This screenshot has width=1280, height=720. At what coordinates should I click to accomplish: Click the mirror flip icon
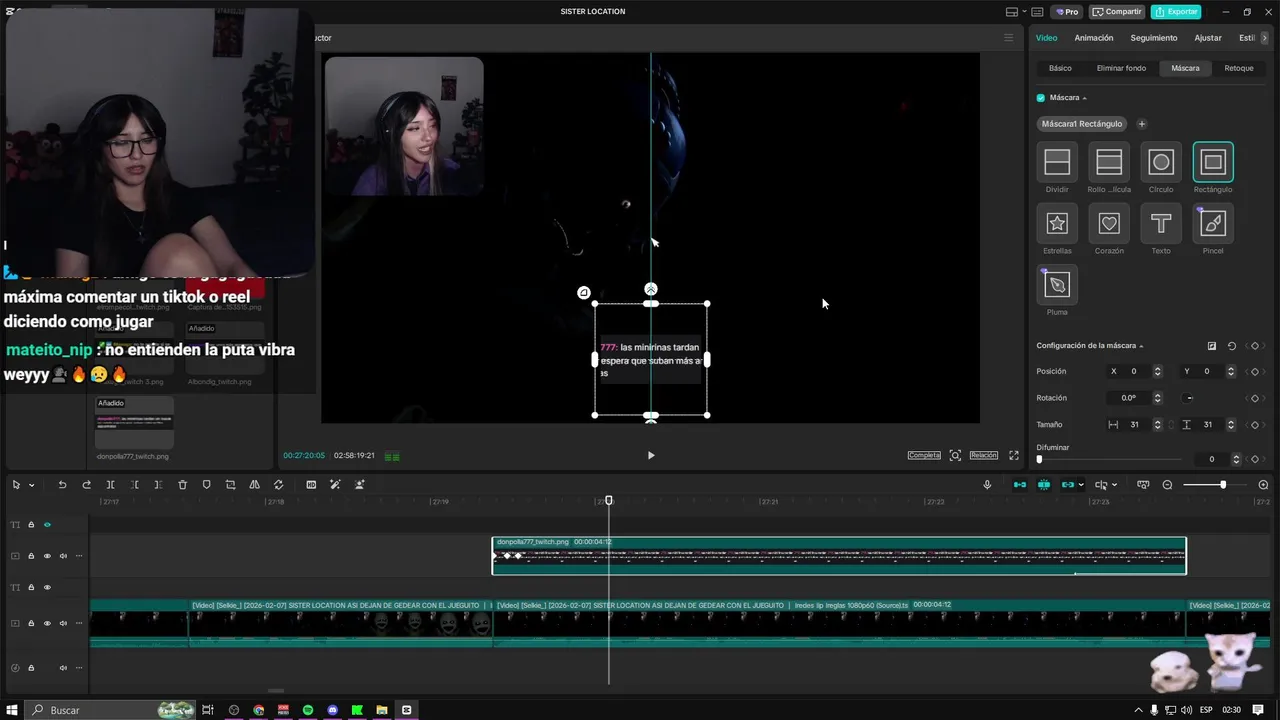(x=254, y=485)
